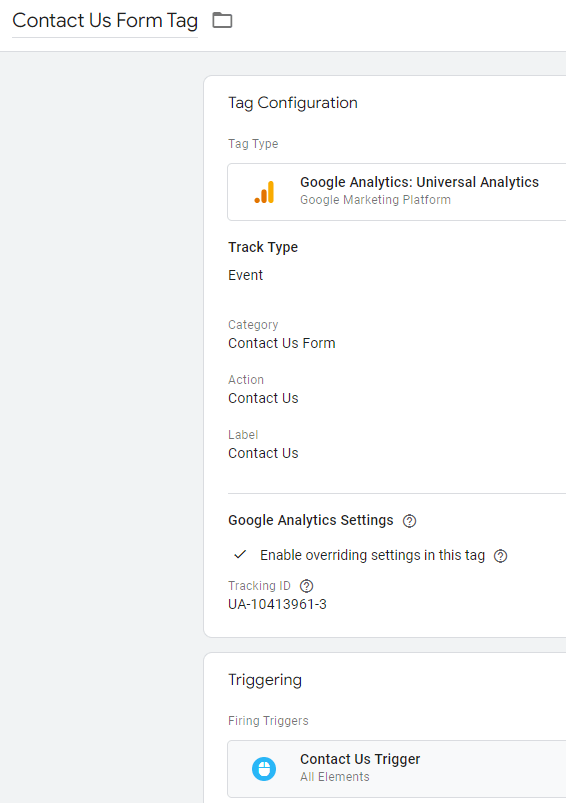This screenshot has width=566, height=803.
Task: Click the blue mouse click trigger icon
Action: [x=264, y=769]
